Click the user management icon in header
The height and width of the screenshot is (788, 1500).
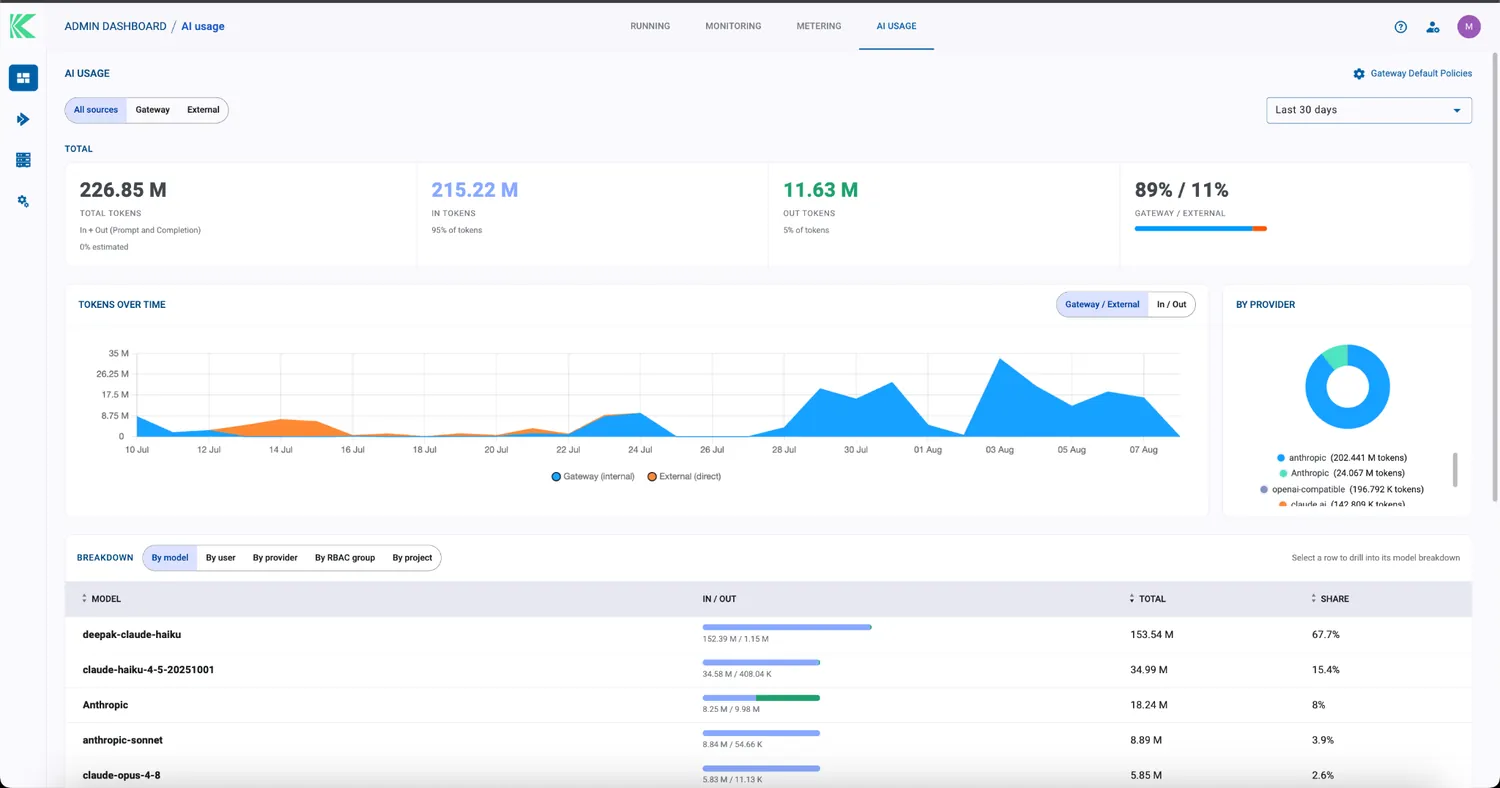(x=1433, y=27)
